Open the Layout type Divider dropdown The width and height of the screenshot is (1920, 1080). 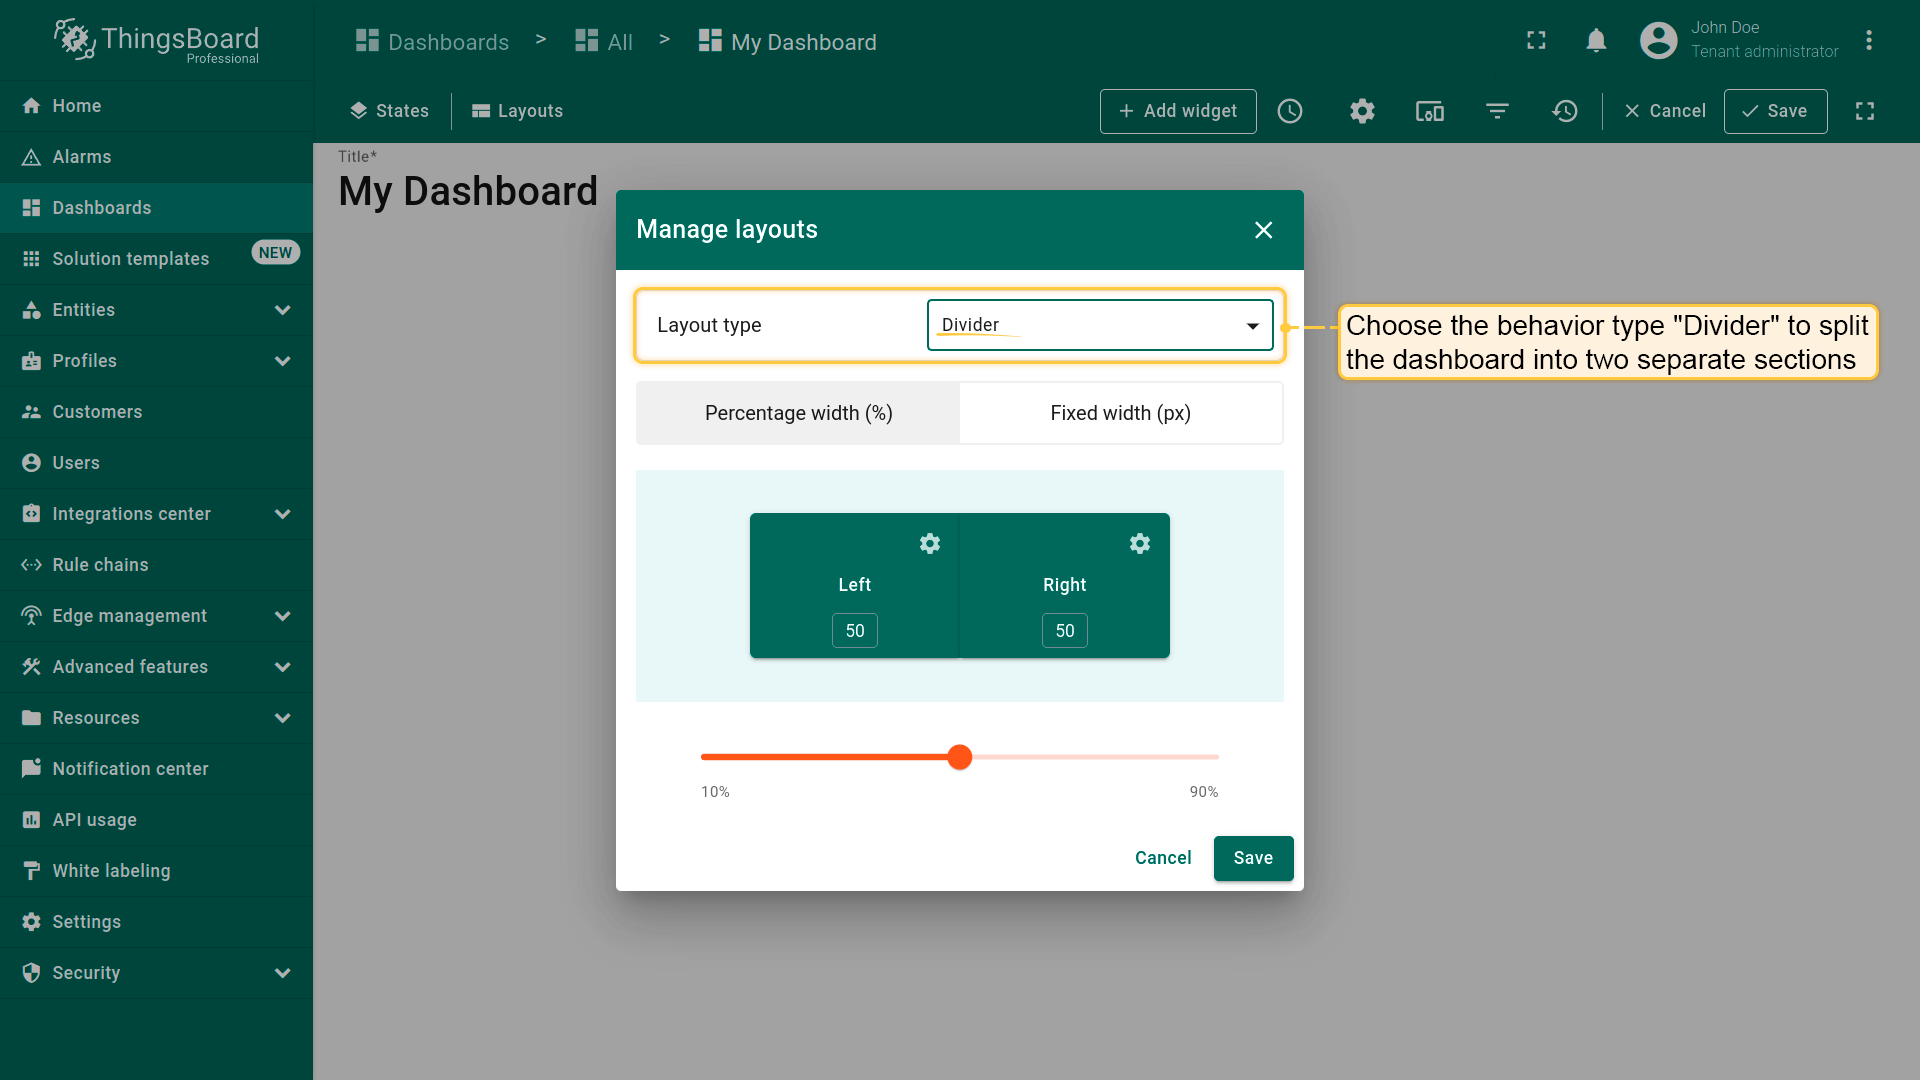tap(1100, 325)
